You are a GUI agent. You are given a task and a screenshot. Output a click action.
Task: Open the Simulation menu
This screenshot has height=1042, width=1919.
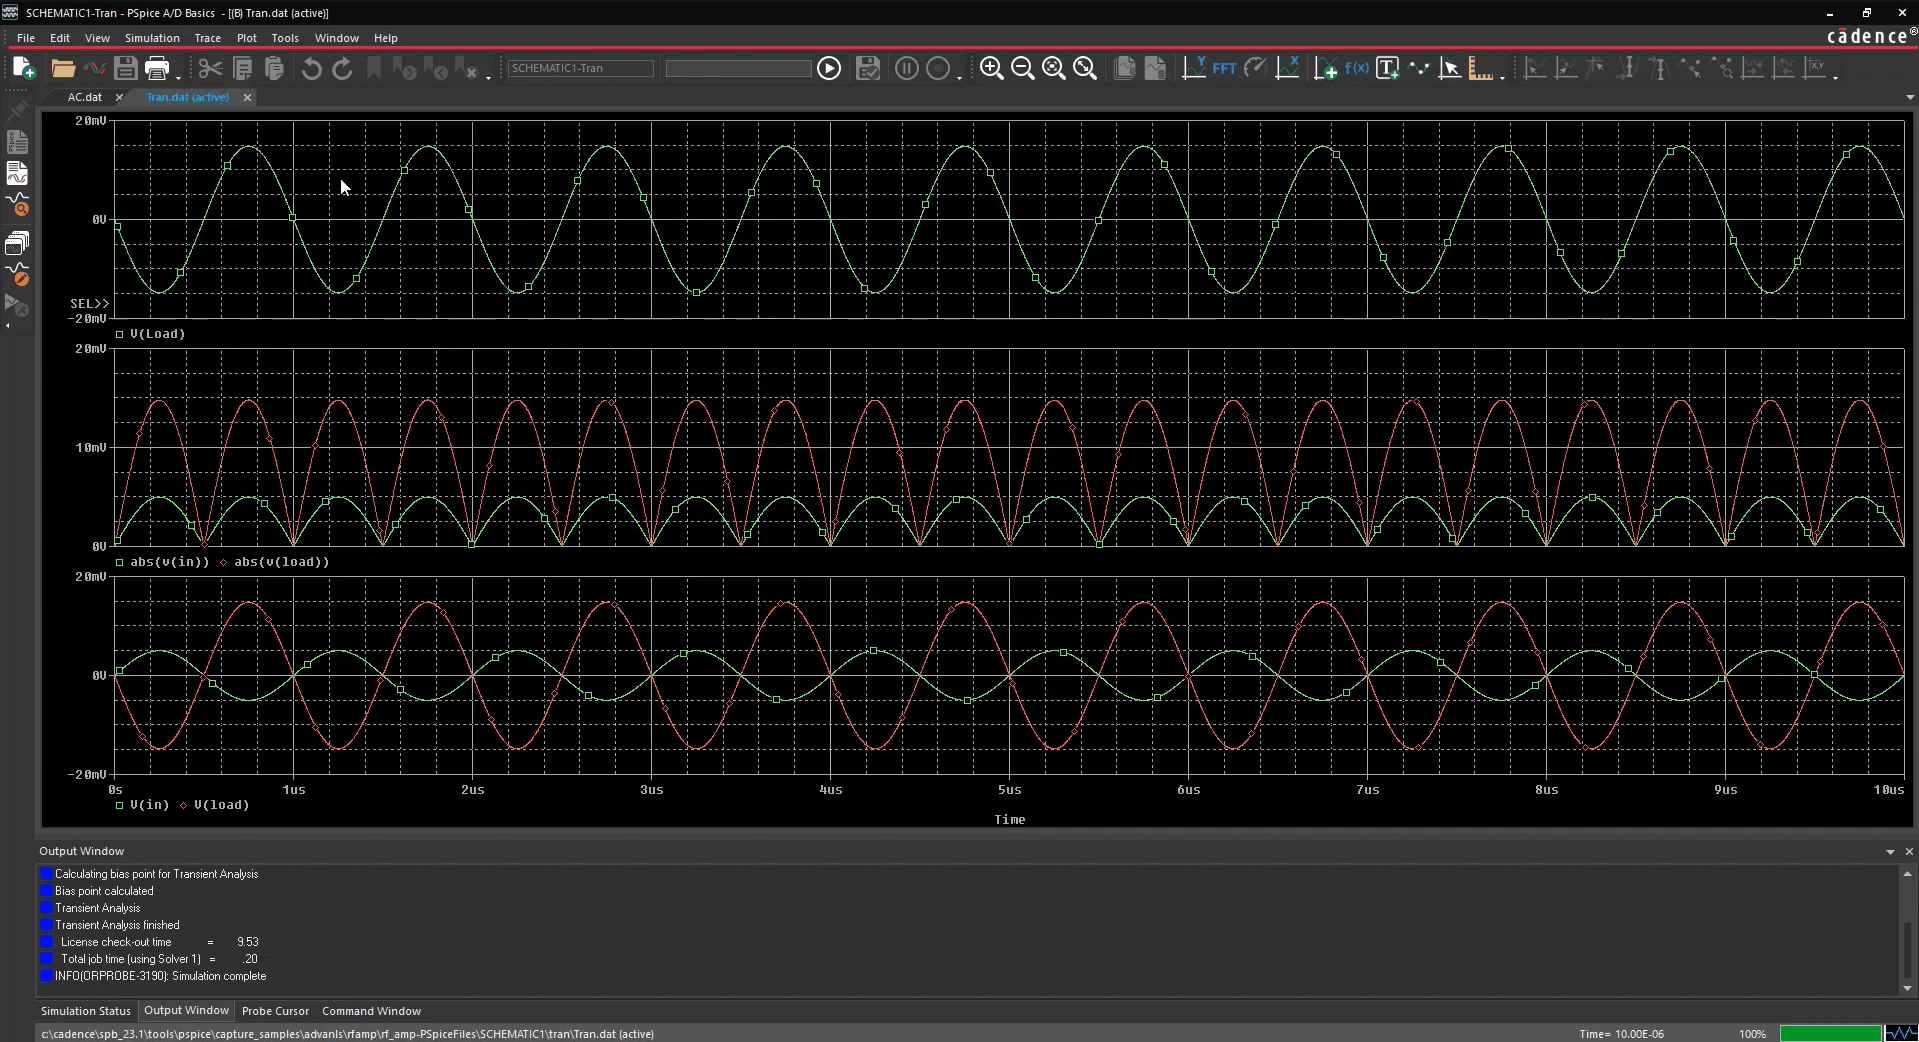tap(152, 38)
